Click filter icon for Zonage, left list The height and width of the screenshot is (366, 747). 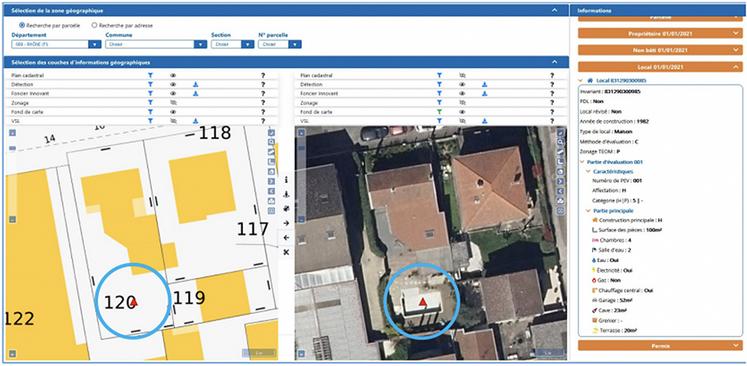[x=151, y=102]
